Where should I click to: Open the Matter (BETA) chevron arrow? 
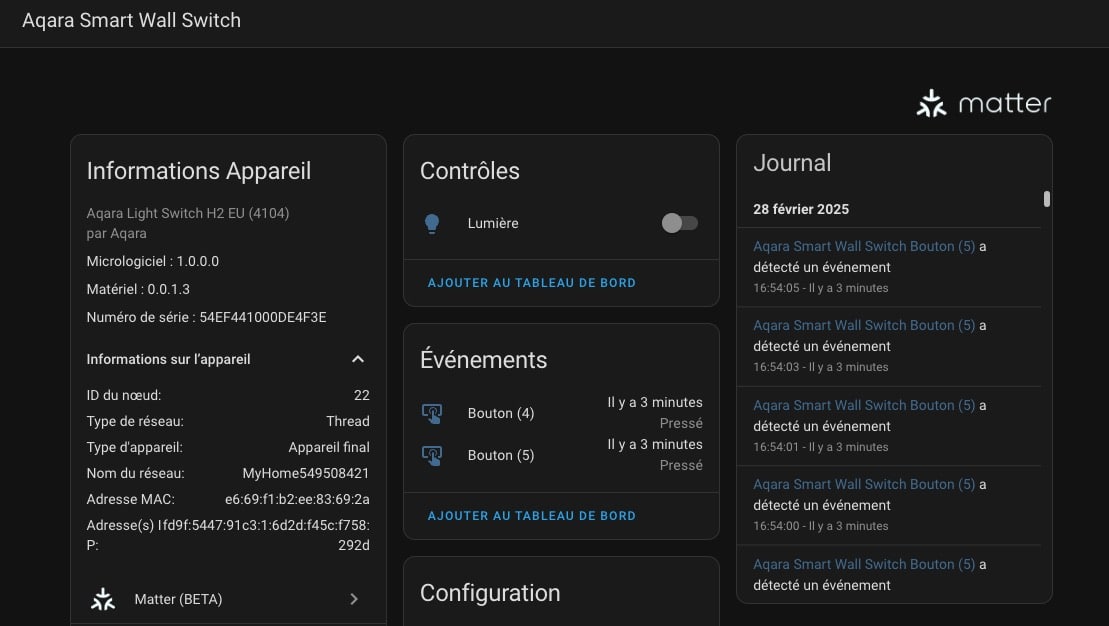tap(354, 599)
